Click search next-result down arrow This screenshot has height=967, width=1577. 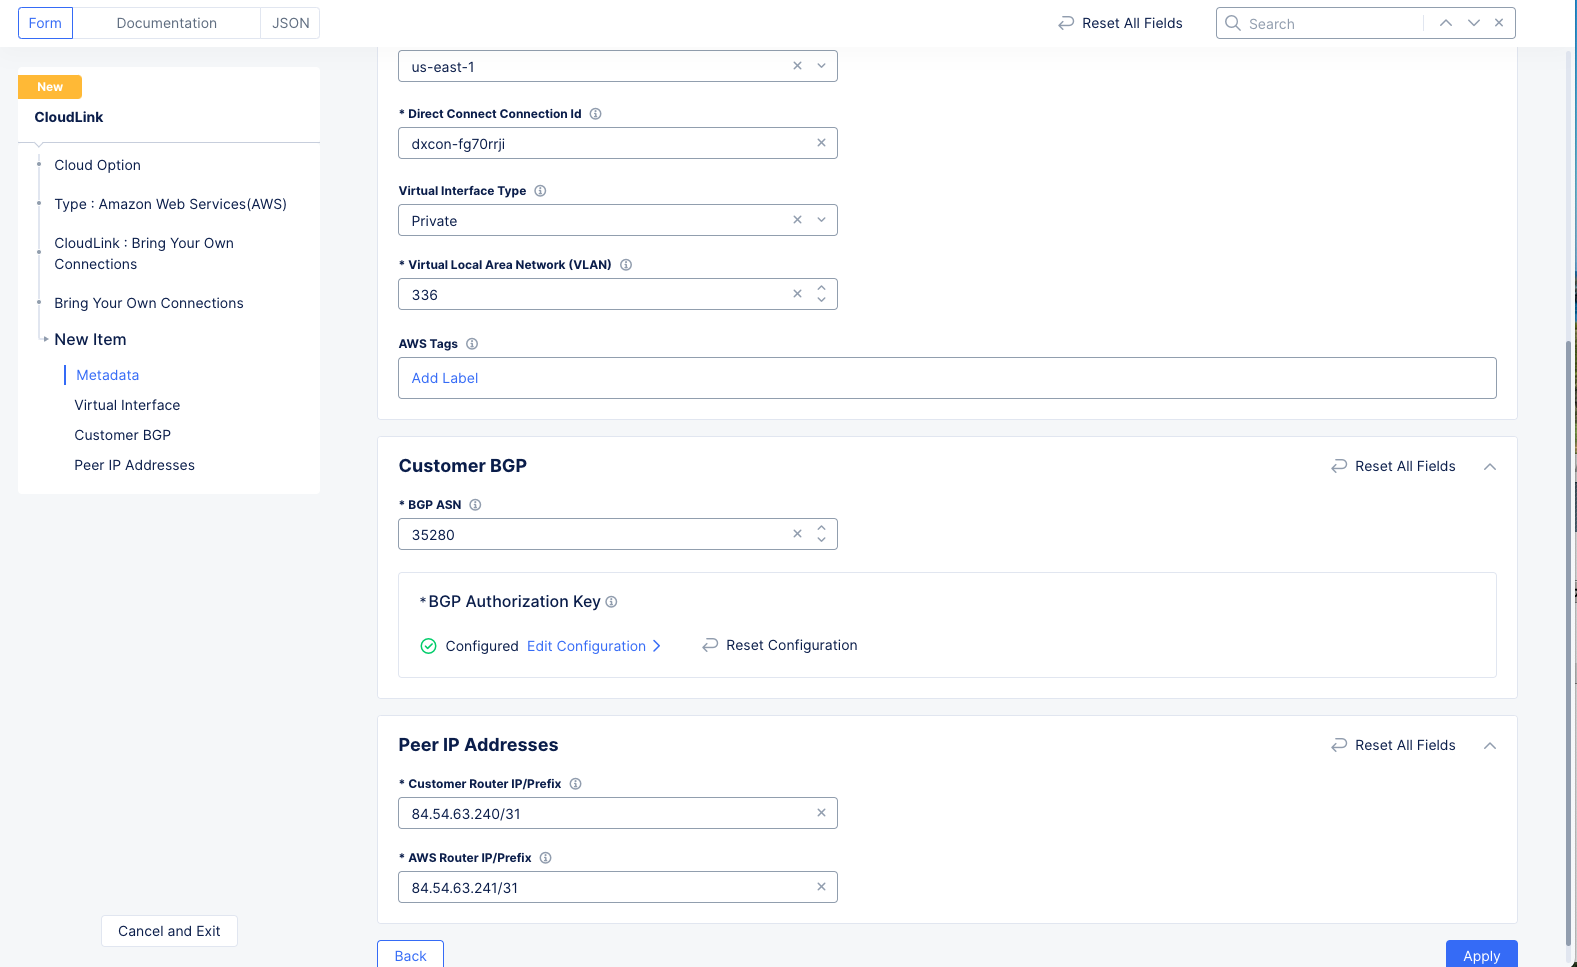1473,23
